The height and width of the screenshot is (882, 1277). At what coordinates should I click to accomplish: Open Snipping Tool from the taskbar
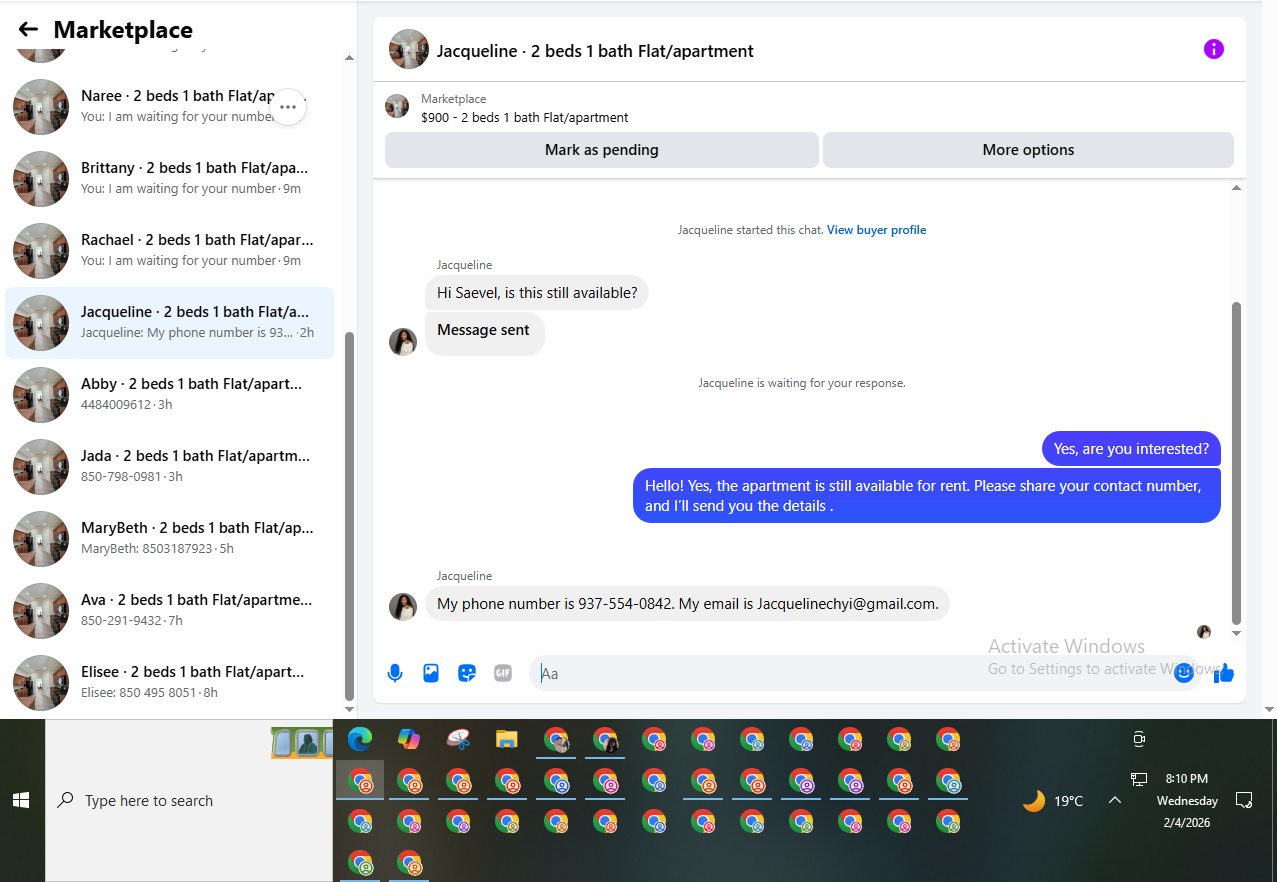coord(458,740)
